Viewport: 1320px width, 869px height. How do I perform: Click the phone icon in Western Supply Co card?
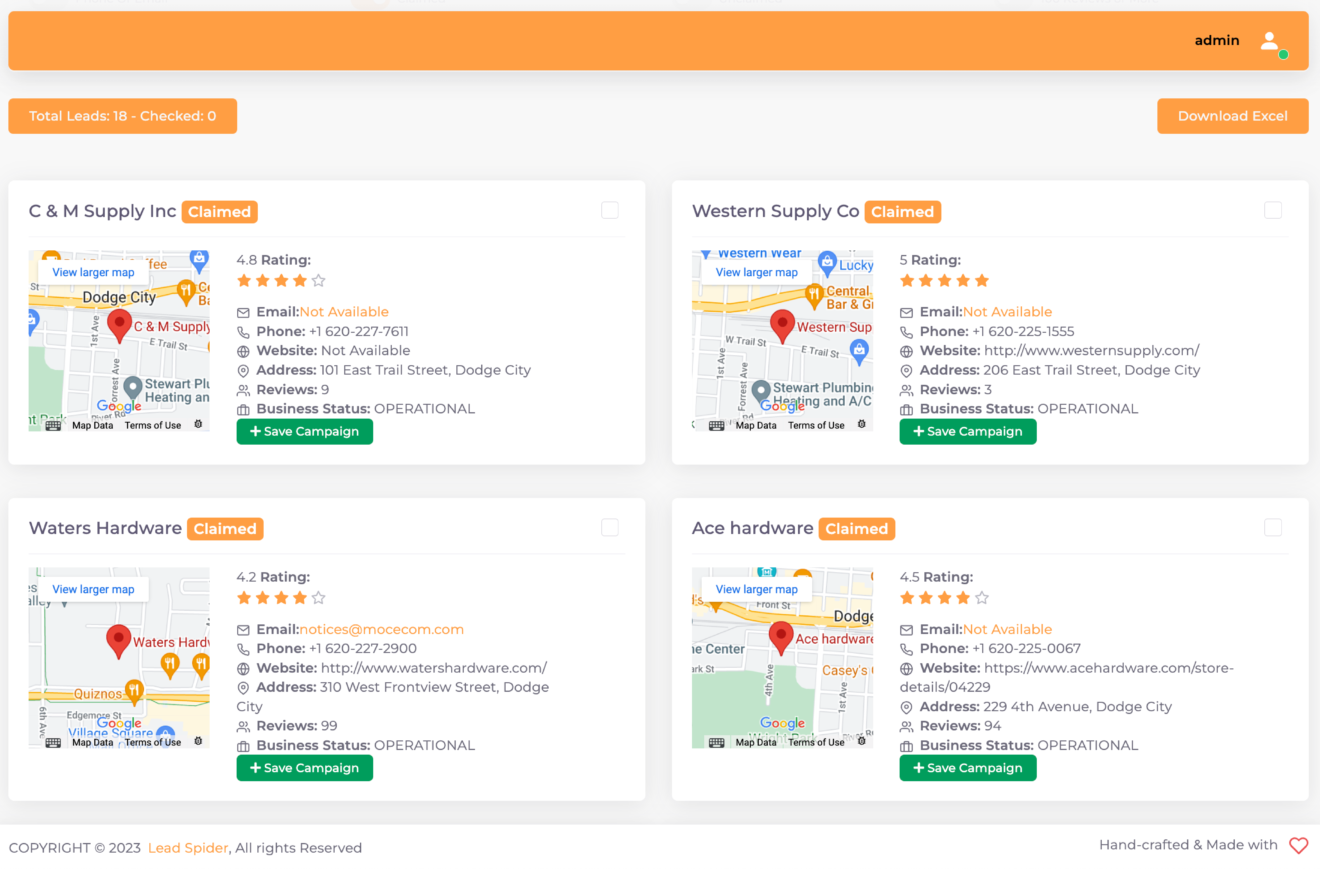(906, 332)
